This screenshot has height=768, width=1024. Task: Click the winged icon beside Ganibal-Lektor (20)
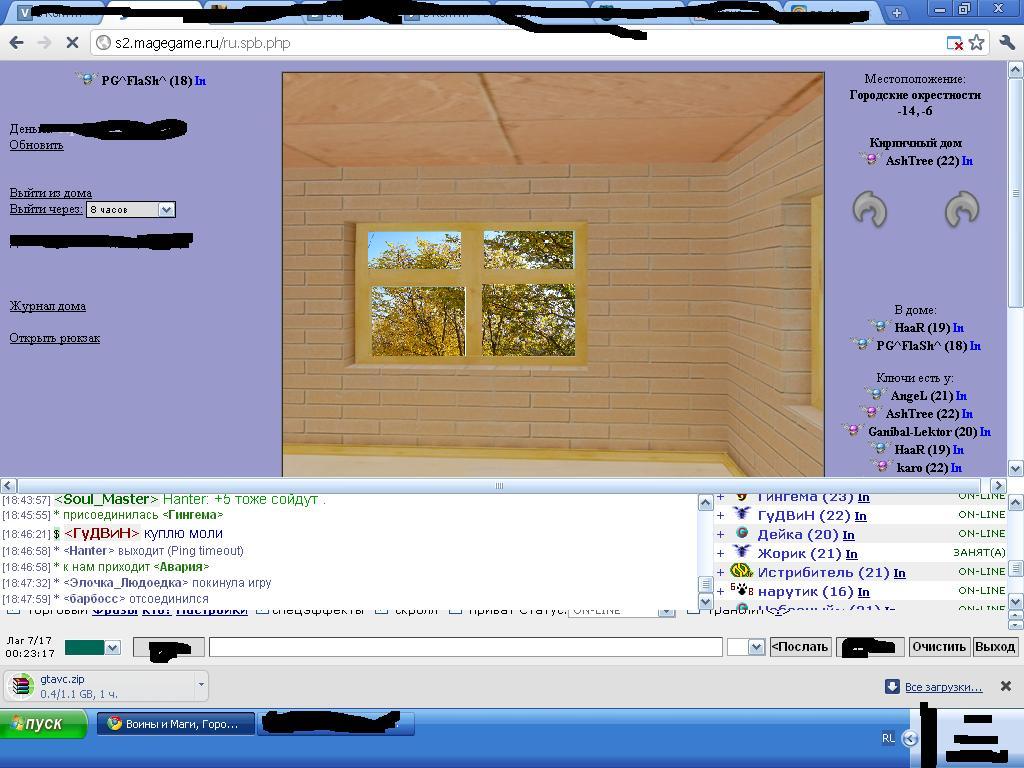[852, 430]
